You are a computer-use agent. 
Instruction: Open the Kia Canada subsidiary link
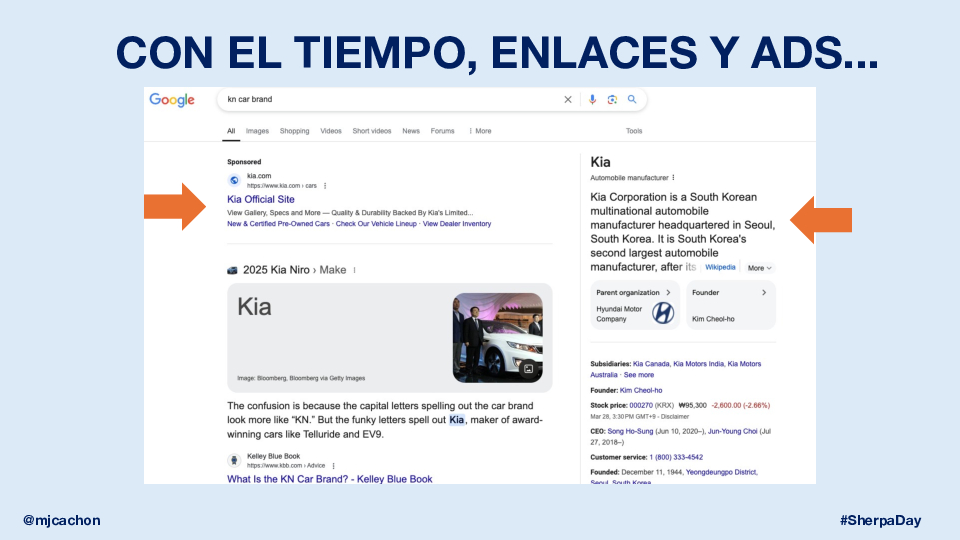[651, 364]
